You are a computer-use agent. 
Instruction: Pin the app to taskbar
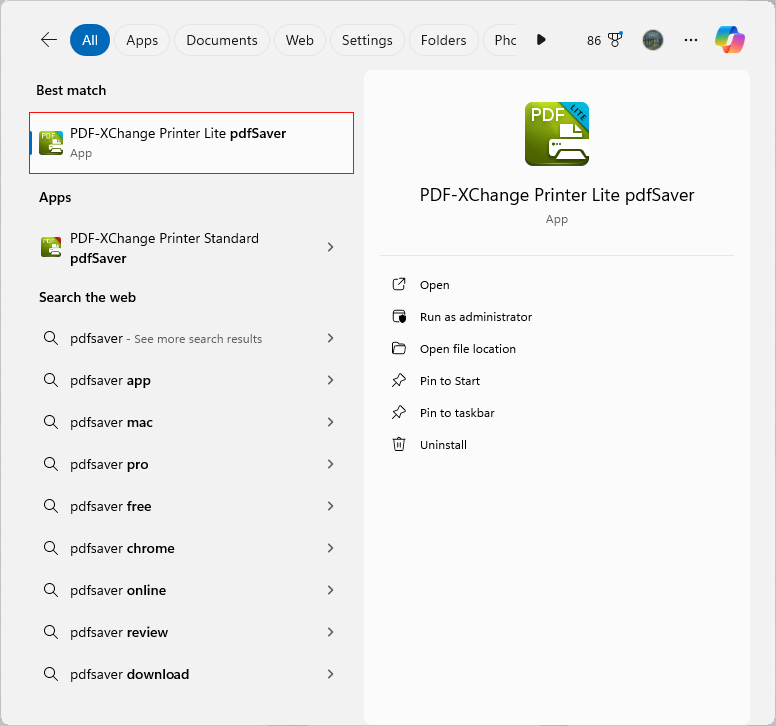(457, 413)
